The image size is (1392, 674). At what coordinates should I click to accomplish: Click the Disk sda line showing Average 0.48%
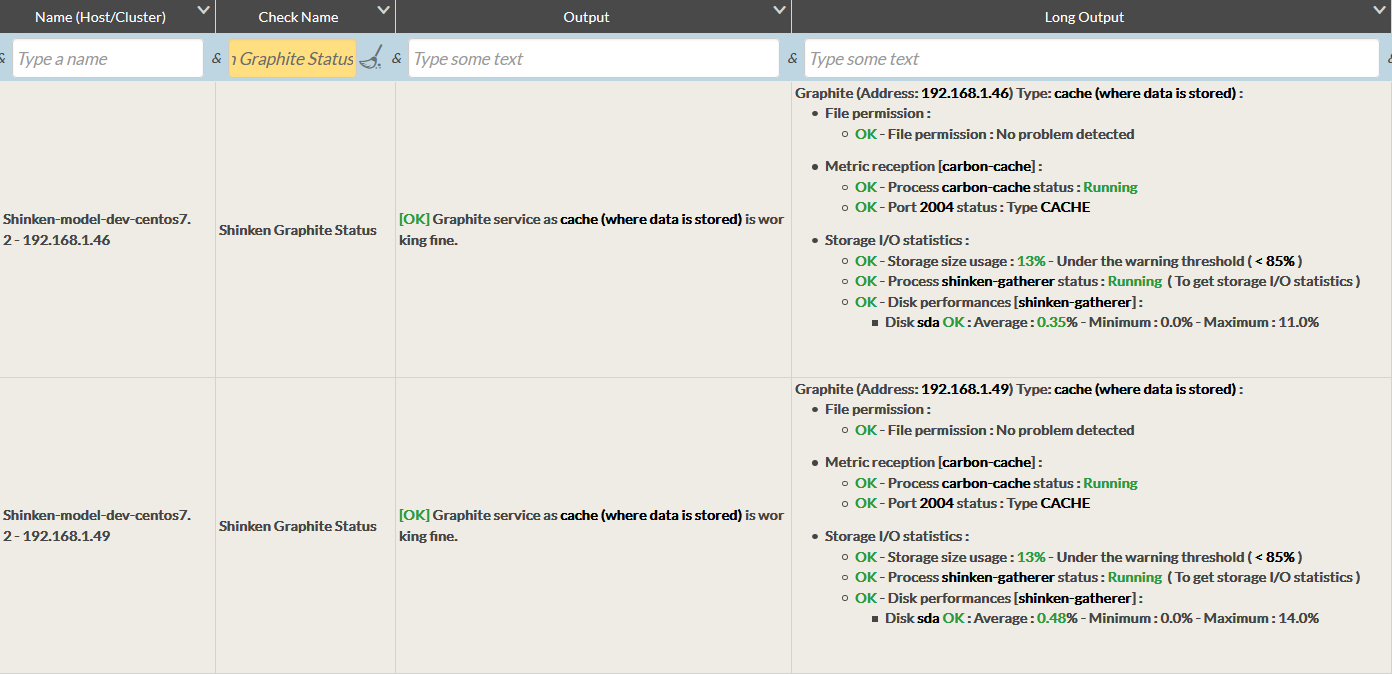pyautogui.click(x=1101, y=618)
